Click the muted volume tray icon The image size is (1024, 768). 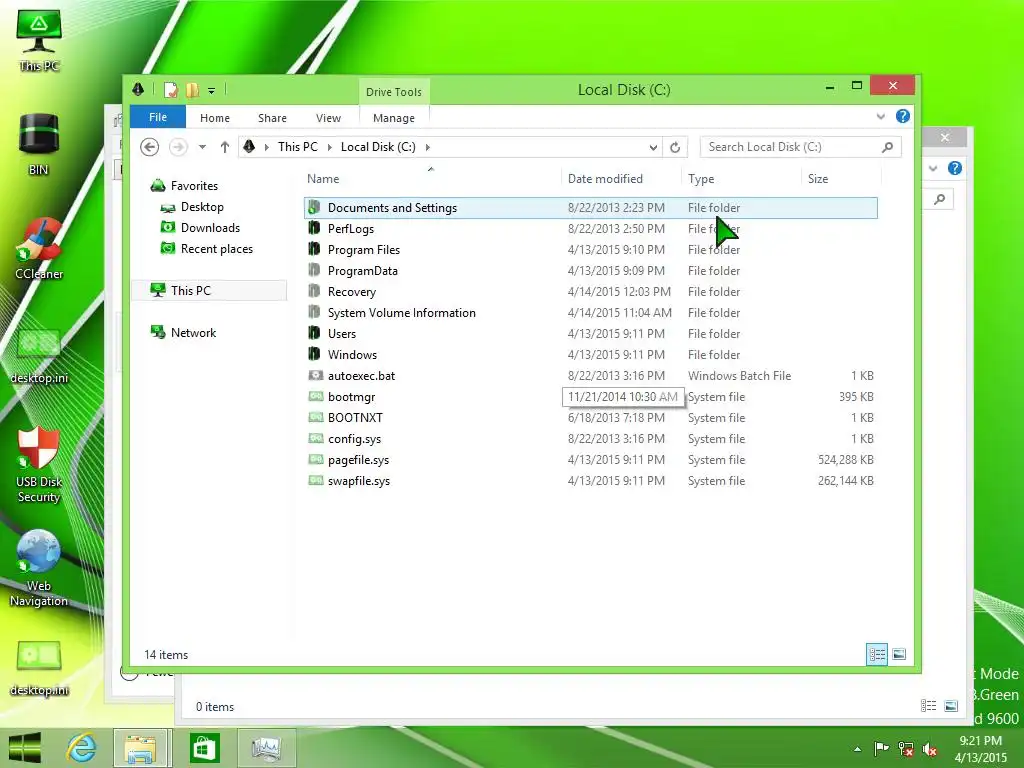[x=930, y=748]
